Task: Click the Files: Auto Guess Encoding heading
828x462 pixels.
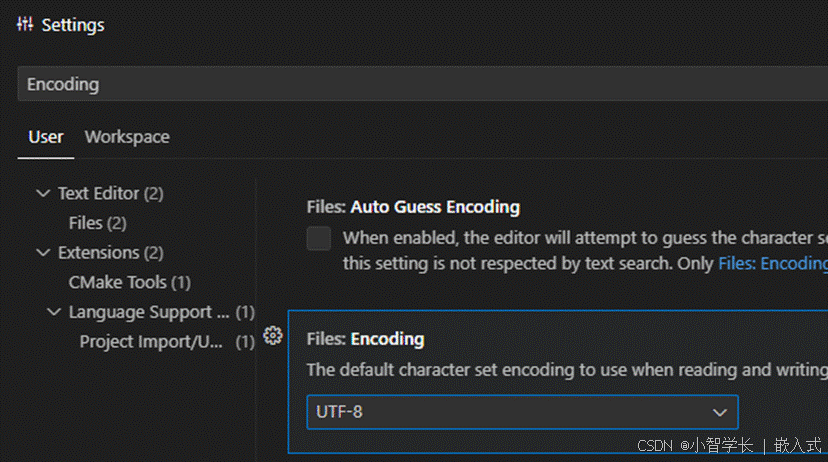Action: pyautogui.click(x=412, y=207)
